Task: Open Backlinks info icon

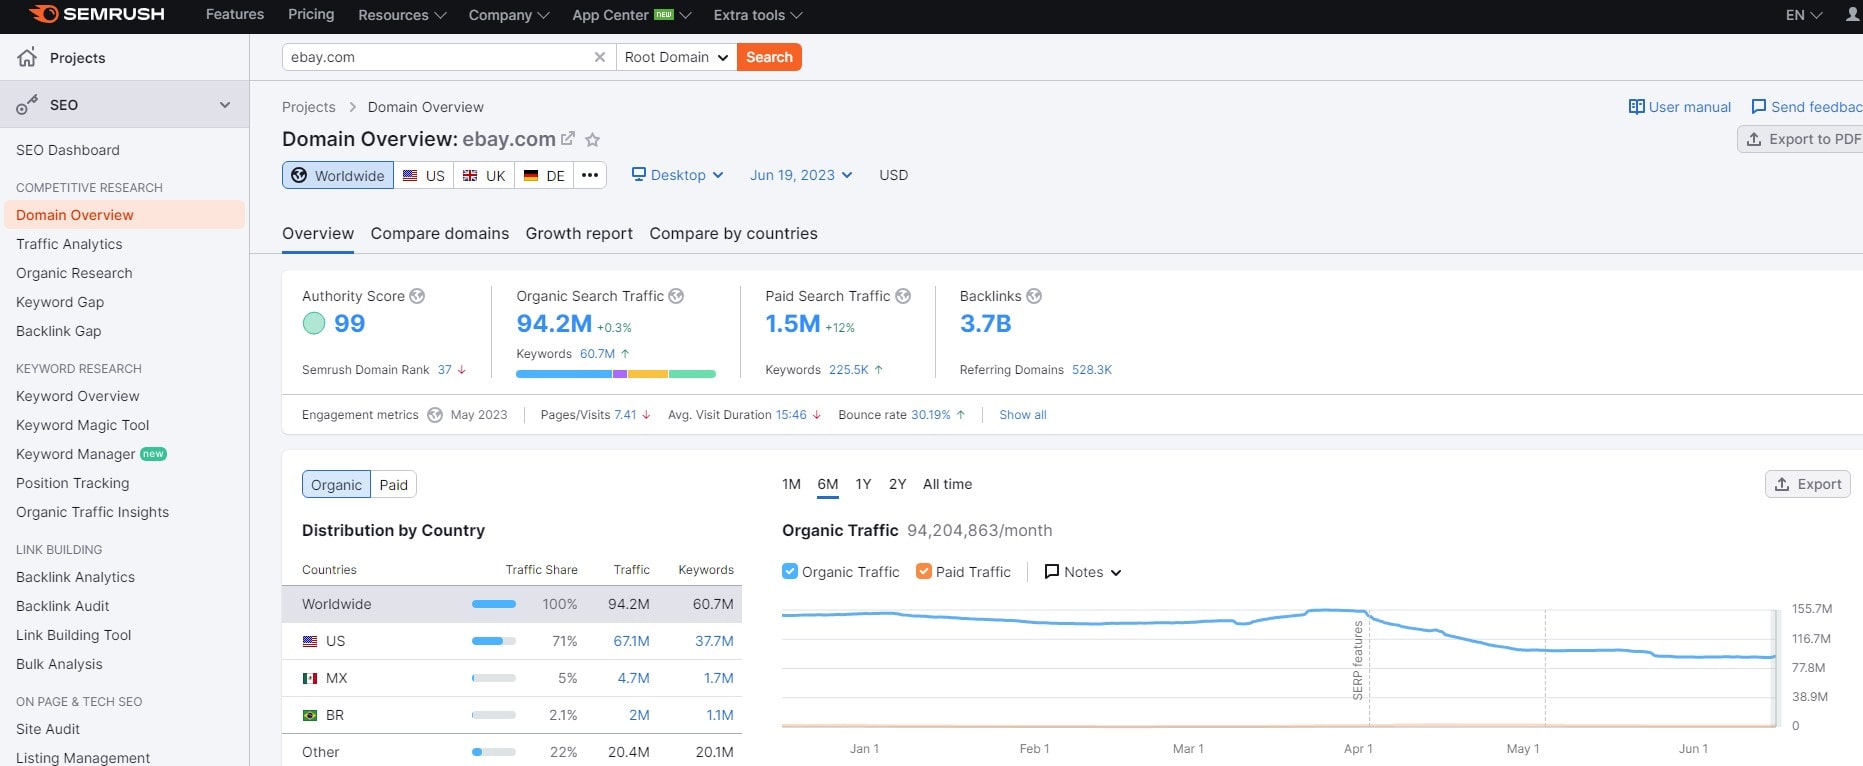Action: click(1034, 296)
